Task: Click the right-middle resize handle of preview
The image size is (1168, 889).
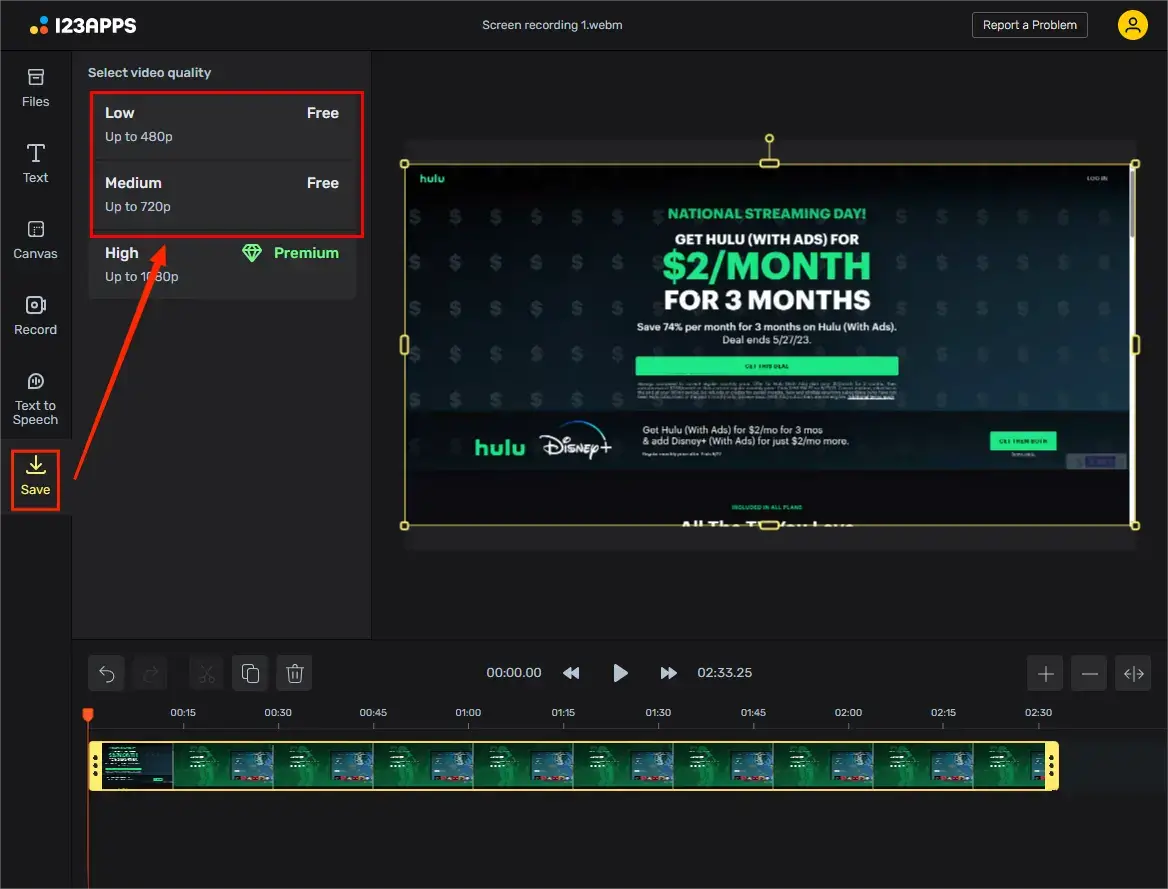Action: pyautogui.click(x=1135, y=344)
